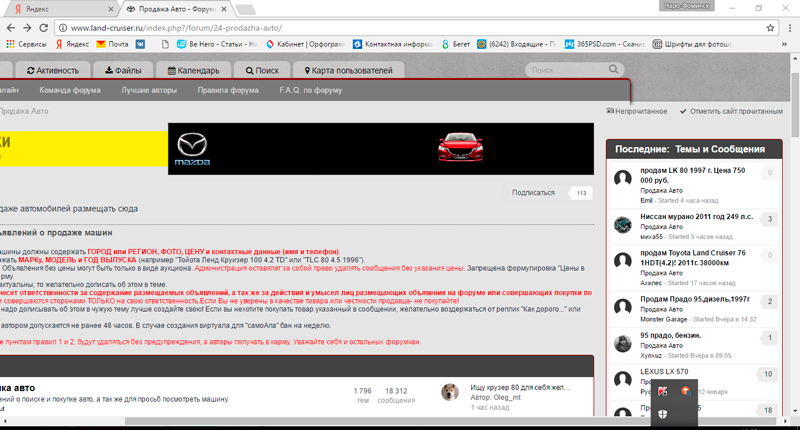Image resolution: width=800 pixels, height=430 pixels.
Task: Open the Бегет bookmark
Action: [x=456, y=44]
